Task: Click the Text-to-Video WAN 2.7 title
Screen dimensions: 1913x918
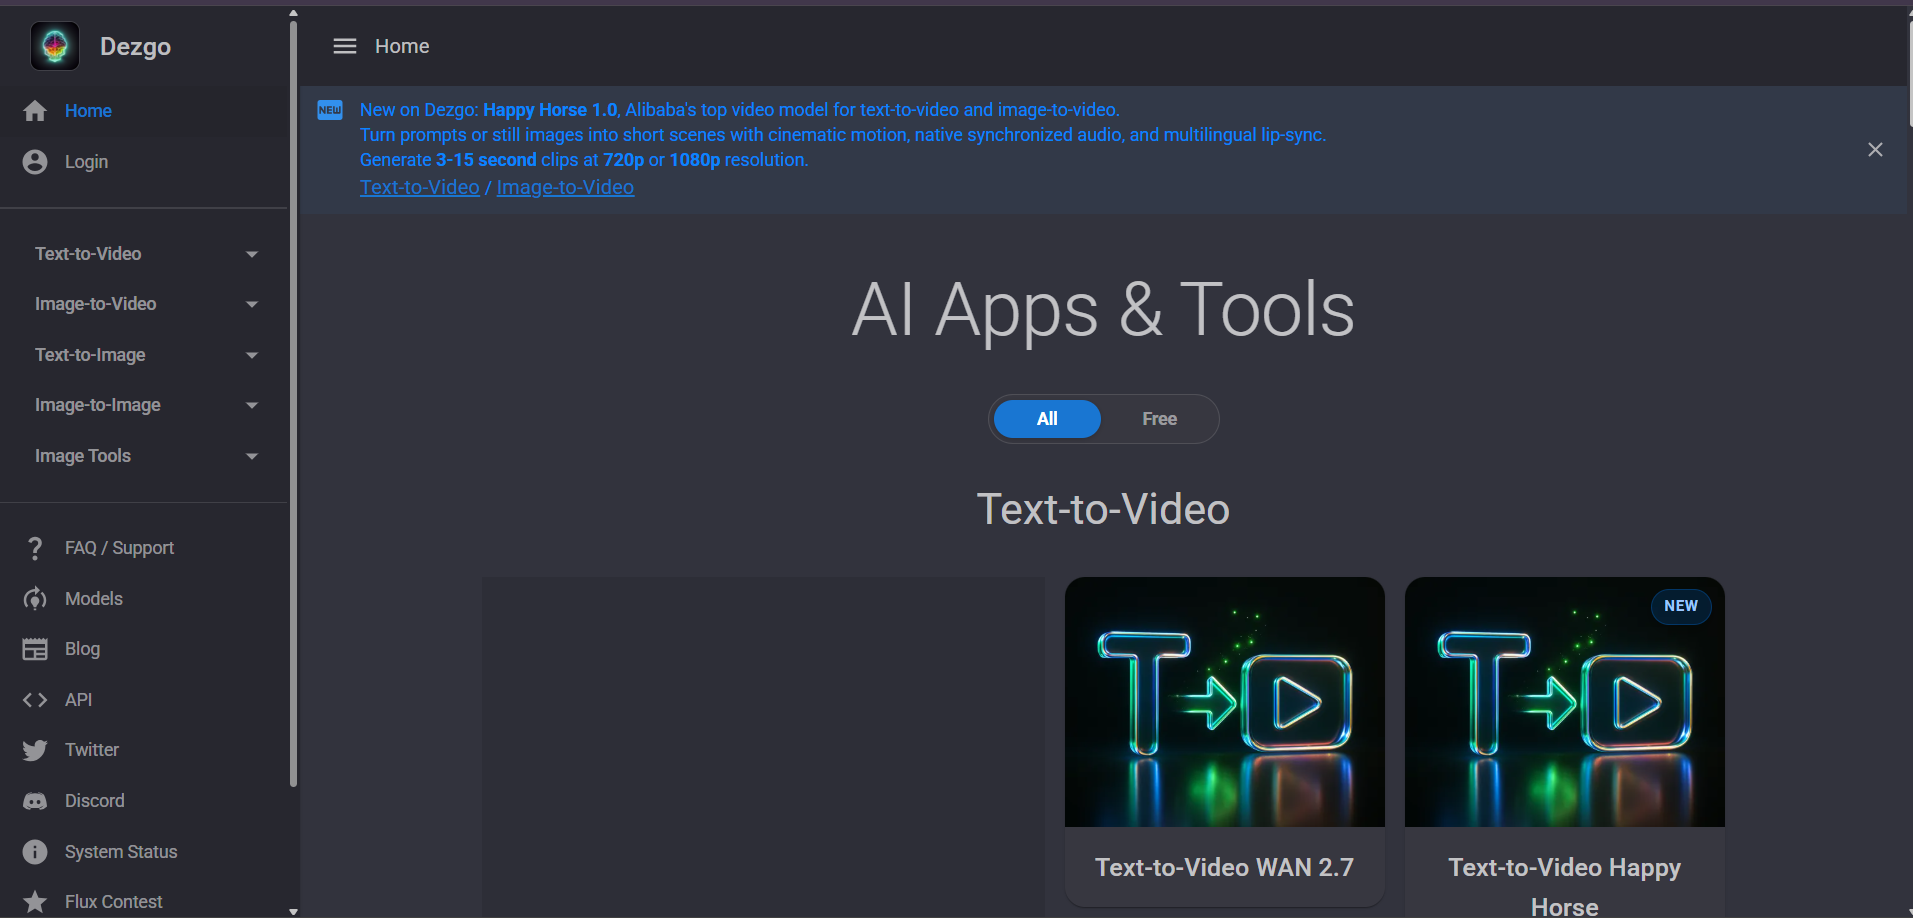Action: pyautogui.click(x=1224, y=867)
